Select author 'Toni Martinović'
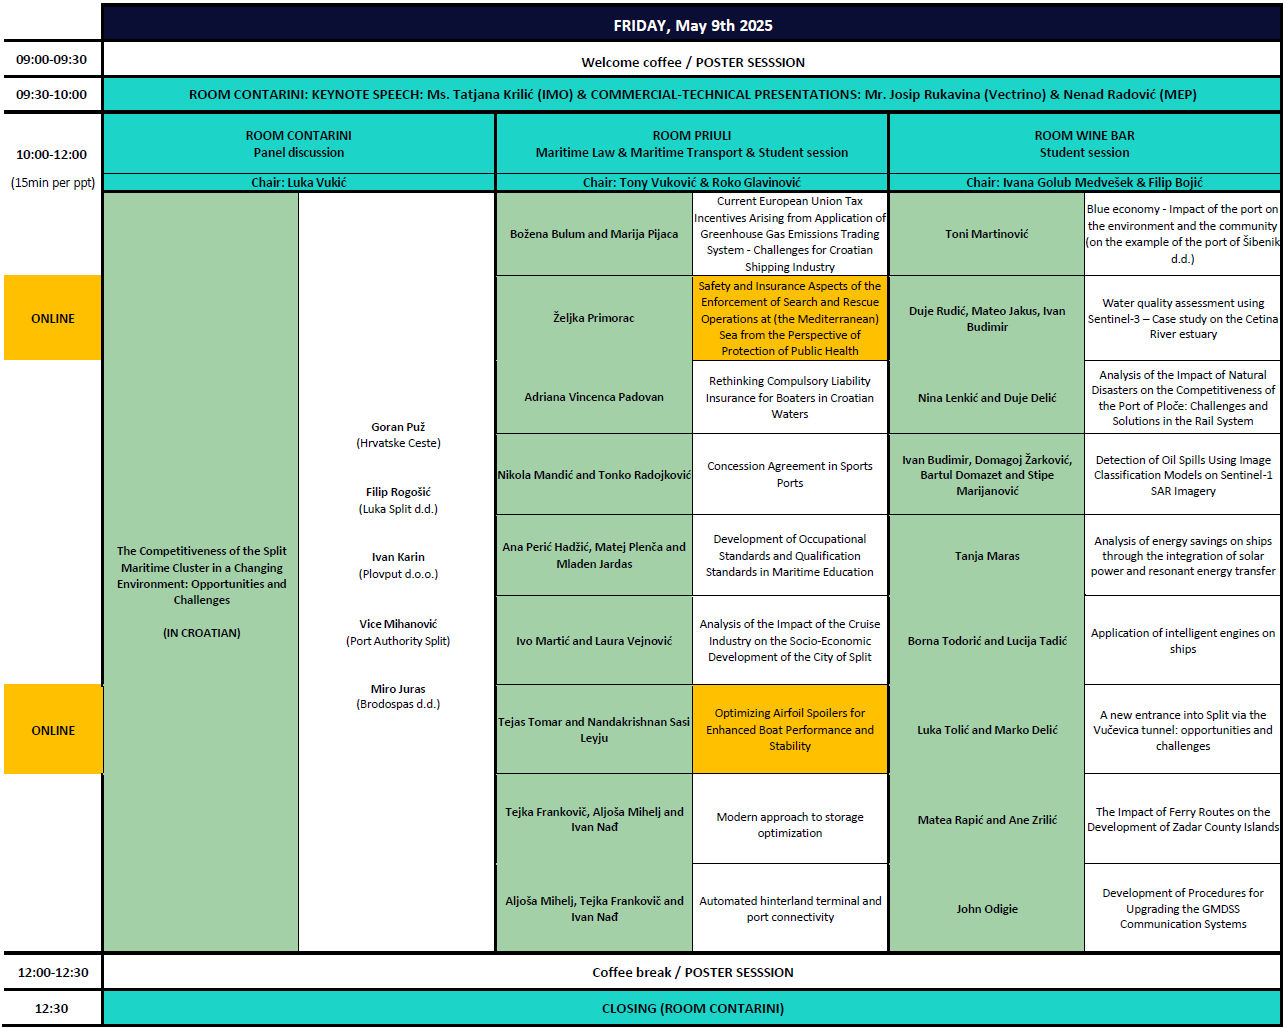Viewport: 1285px width, 1029px height. point(987,234)
